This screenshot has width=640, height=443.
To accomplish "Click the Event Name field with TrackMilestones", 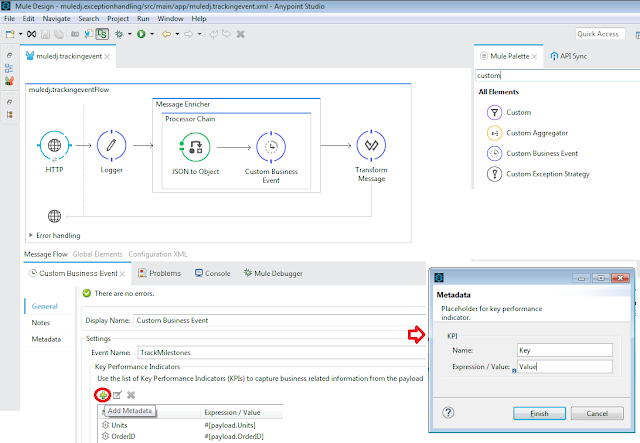I will [282, 352].
